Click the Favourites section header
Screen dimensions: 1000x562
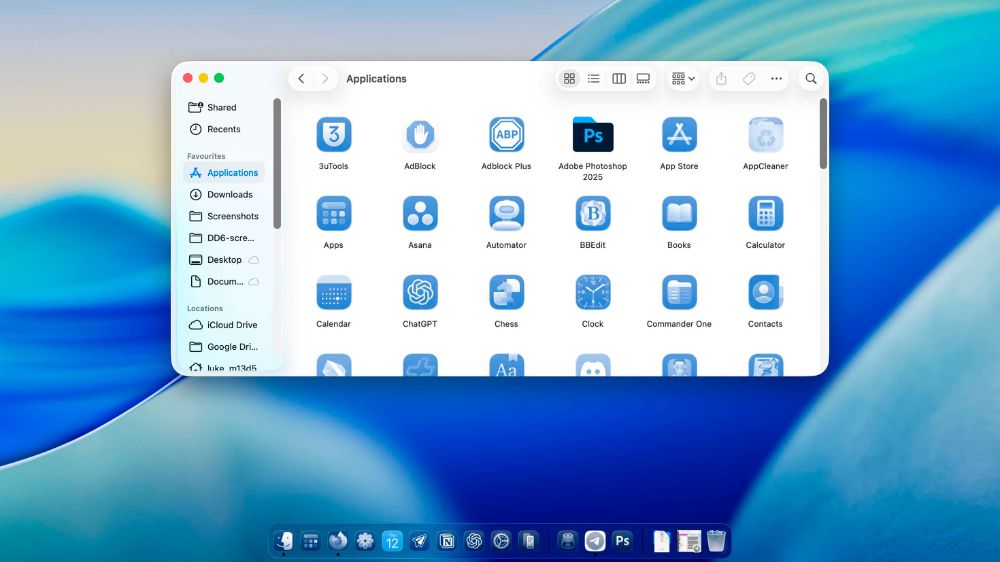coord(206,156)
